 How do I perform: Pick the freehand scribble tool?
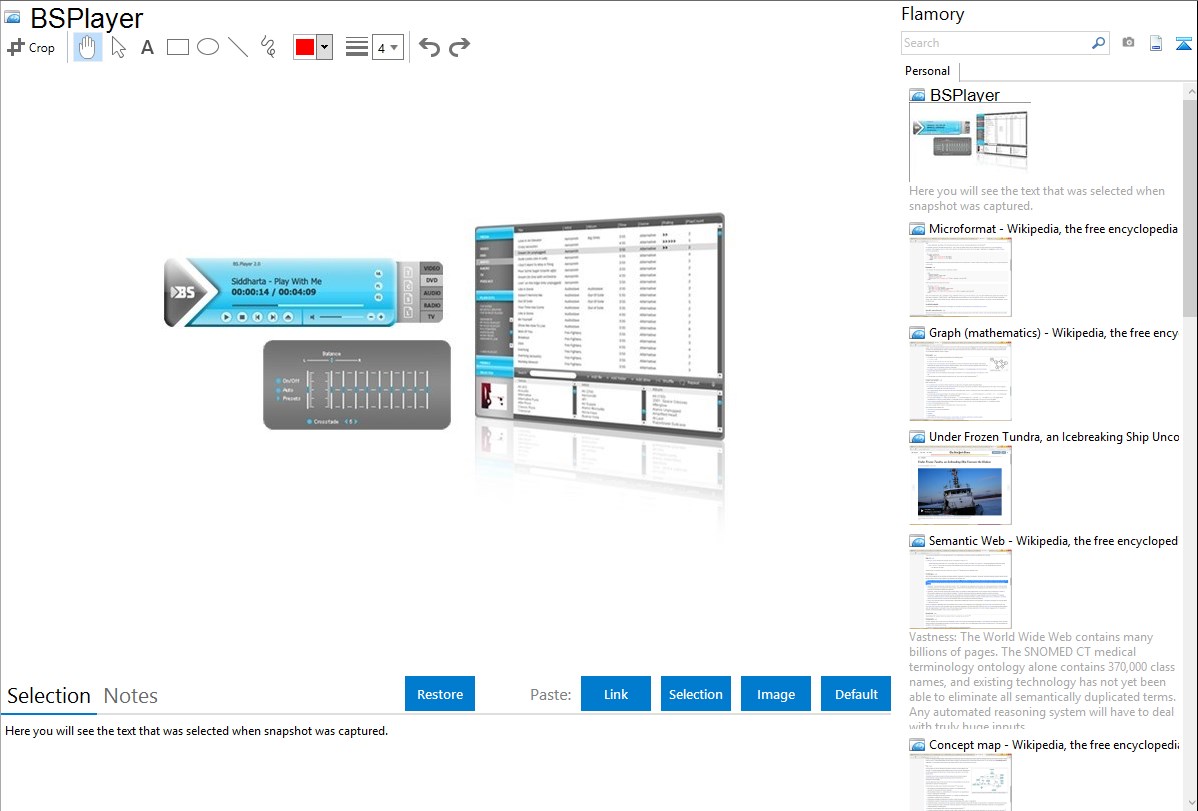[x=268, y=47]
